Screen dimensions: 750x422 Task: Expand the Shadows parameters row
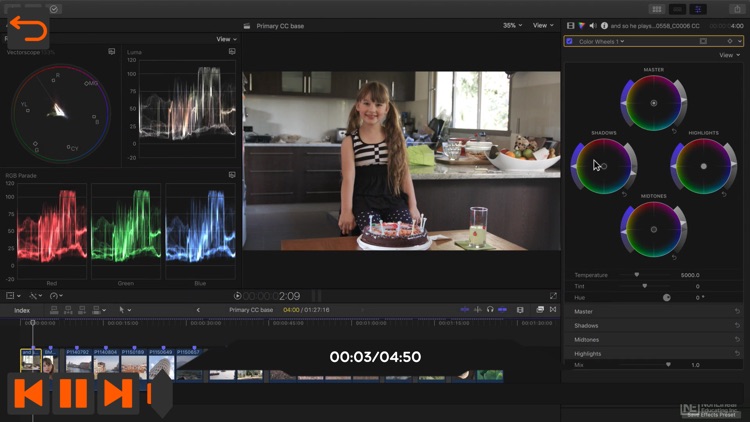click(653, 325)
